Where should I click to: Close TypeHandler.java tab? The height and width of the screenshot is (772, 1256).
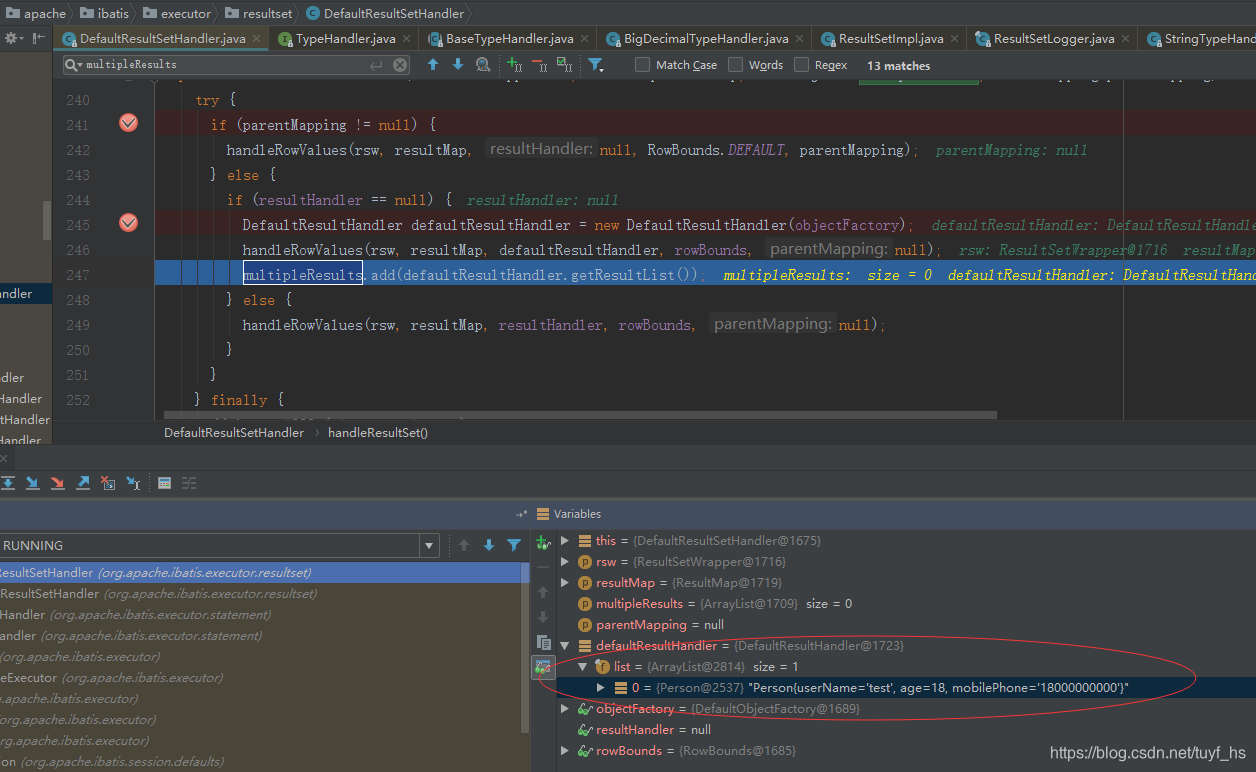tap(407, 39)
